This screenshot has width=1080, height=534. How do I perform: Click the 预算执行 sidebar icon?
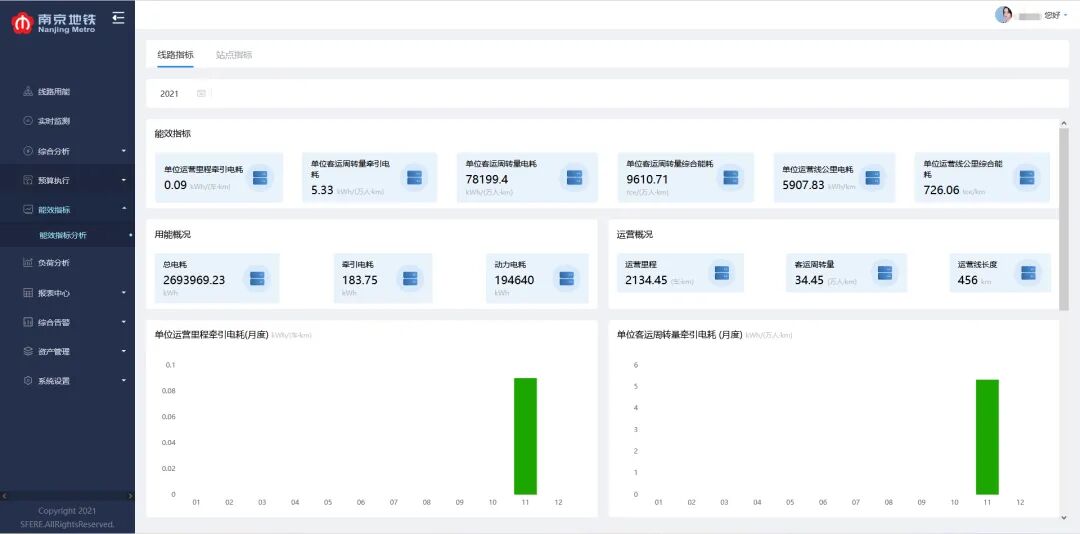tap(28, 181)
